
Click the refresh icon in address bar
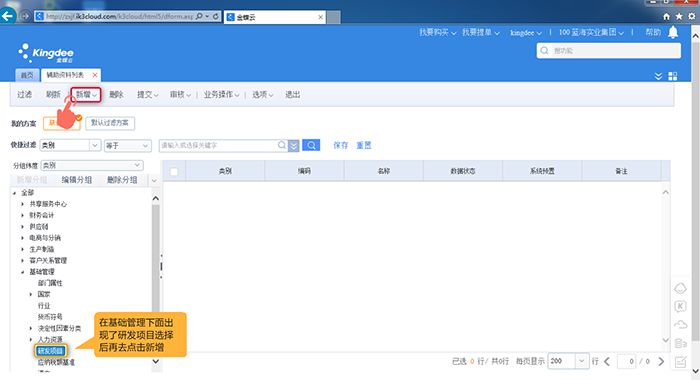point(216,17)
